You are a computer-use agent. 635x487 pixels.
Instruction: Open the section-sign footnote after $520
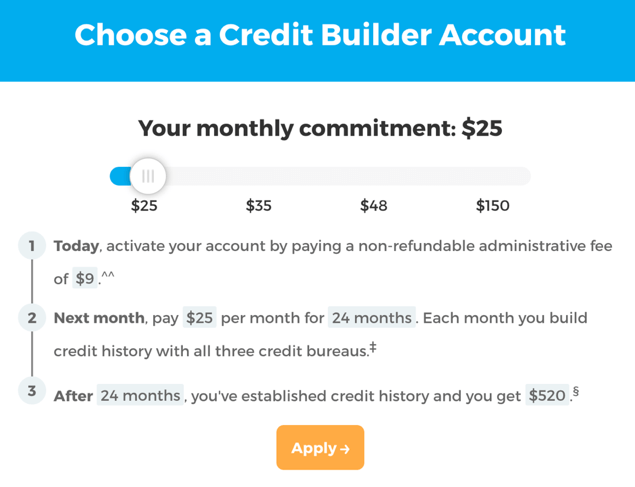pos(576,392)
